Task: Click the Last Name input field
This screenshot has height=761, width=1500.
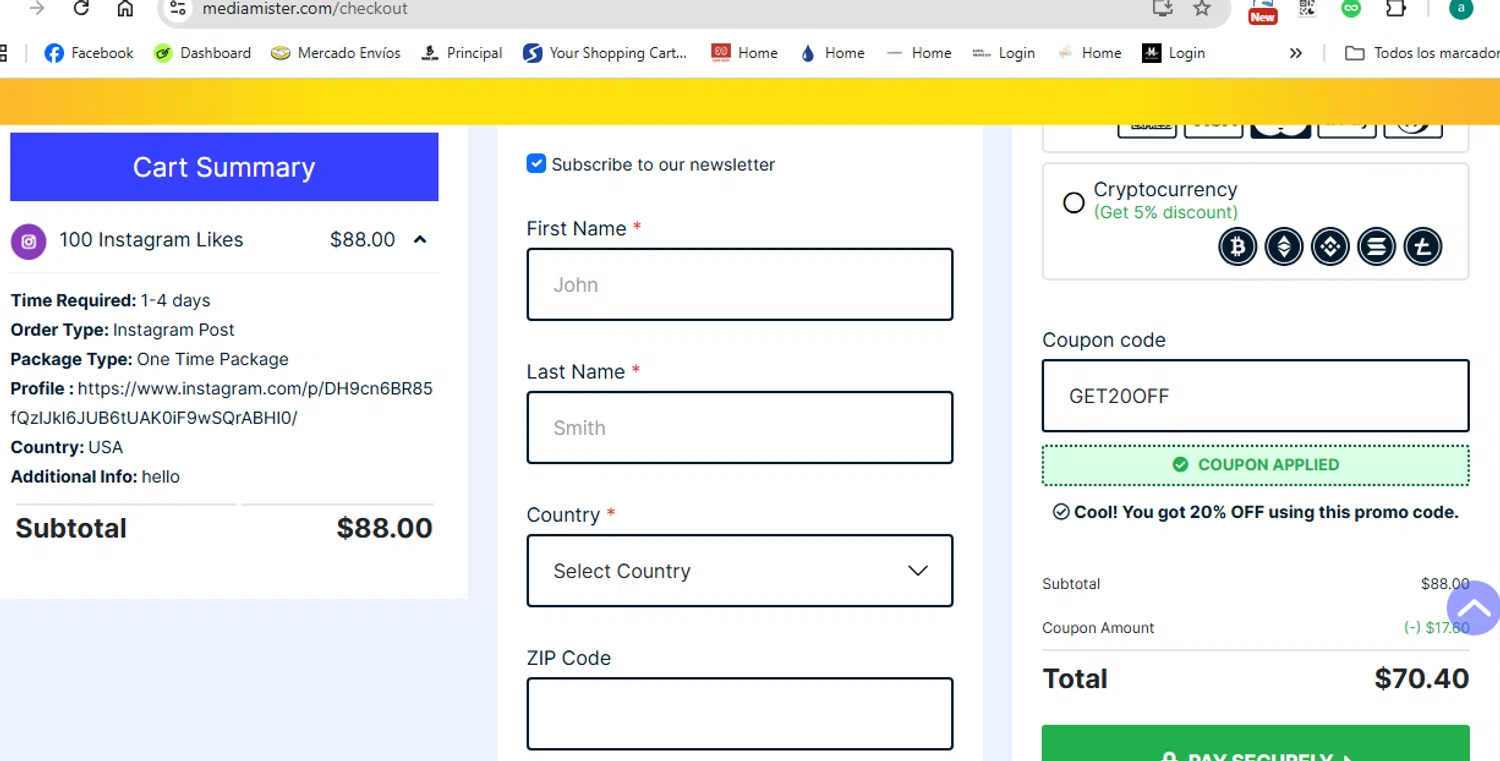Action: (x=740, y=427)
